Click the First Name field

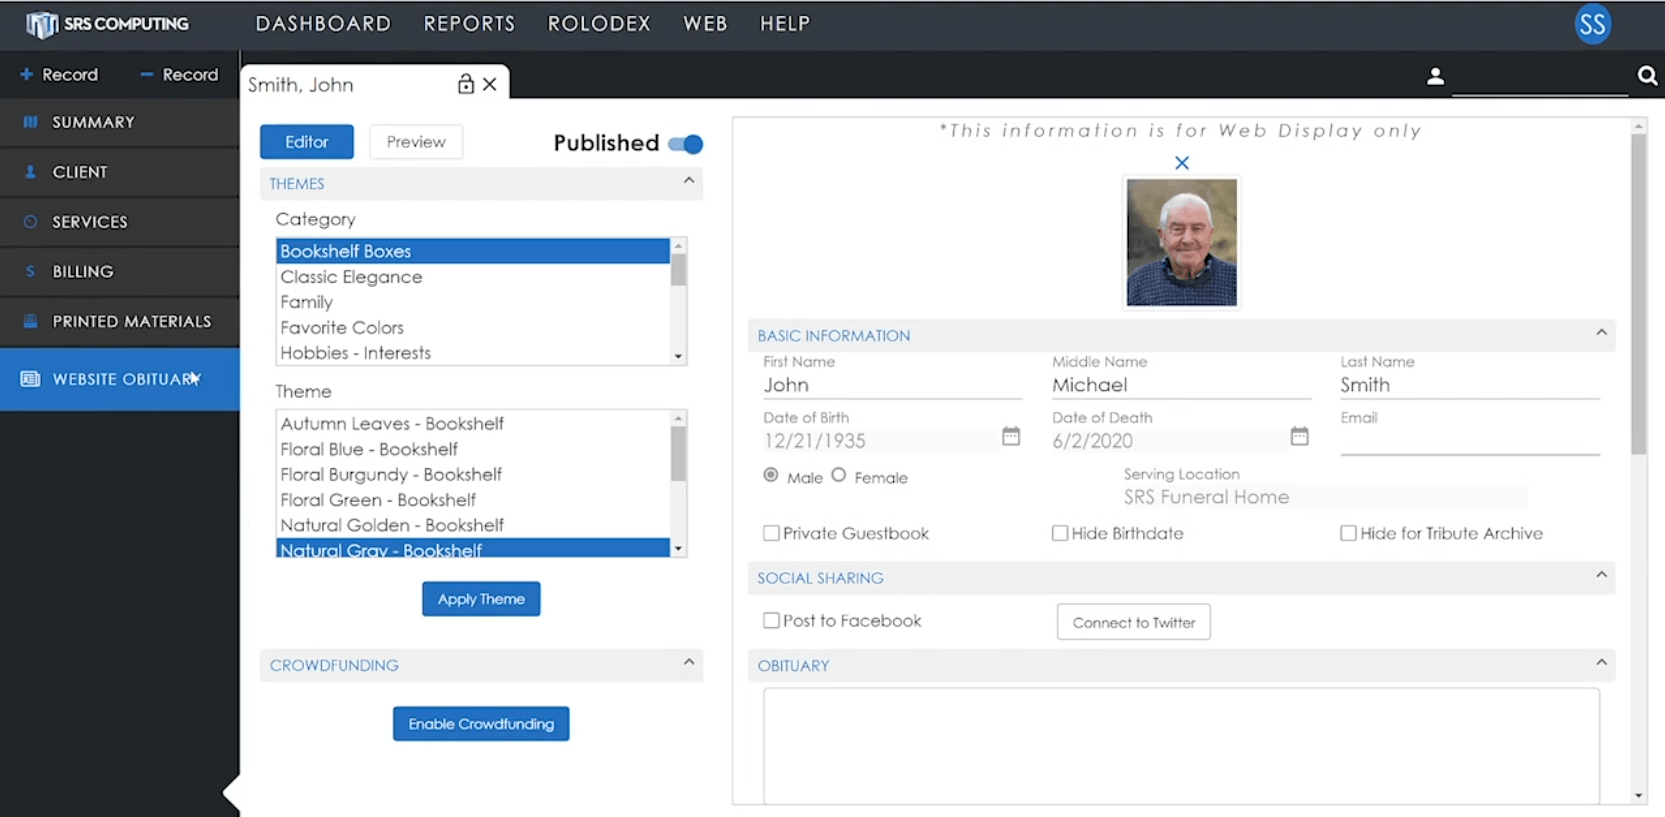pyautogui.click(x=892, y=385)
